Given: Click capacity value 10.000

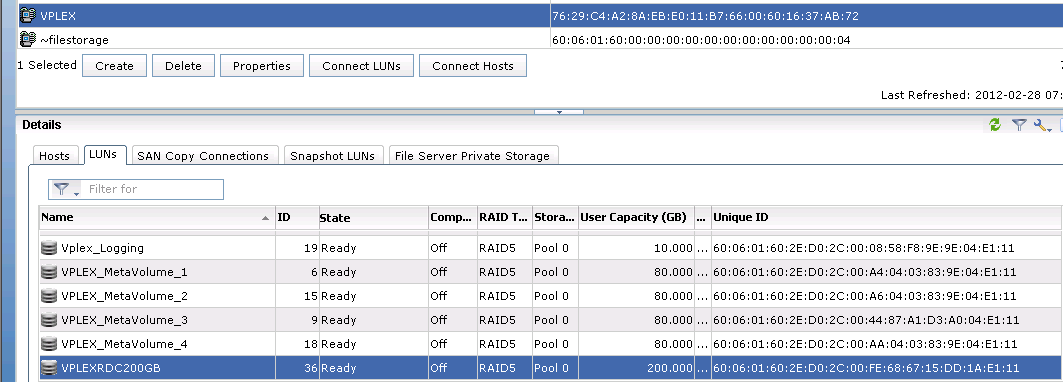Looking at the screenshot, I should (673, 248).
